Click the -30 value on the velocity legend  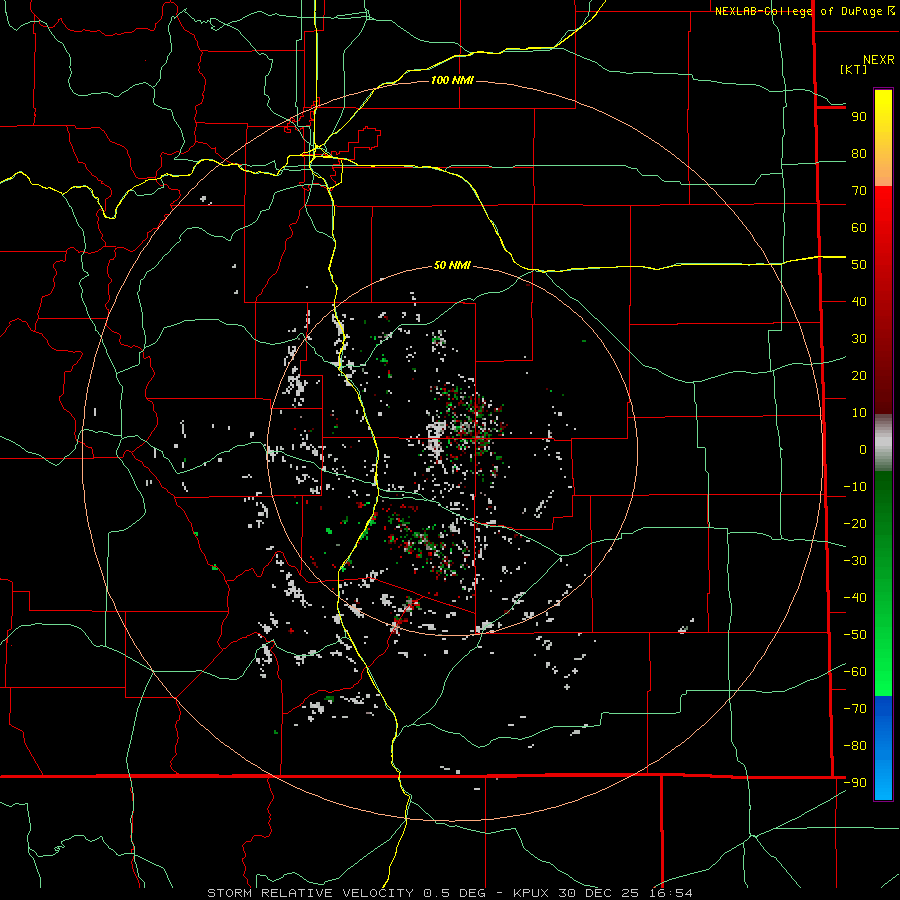[x=855, y=561]
